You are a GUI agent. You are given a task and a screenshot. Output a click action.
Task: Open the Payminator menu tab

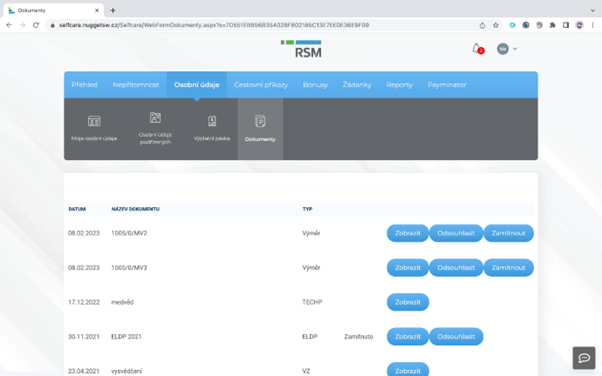pos(447,84)
